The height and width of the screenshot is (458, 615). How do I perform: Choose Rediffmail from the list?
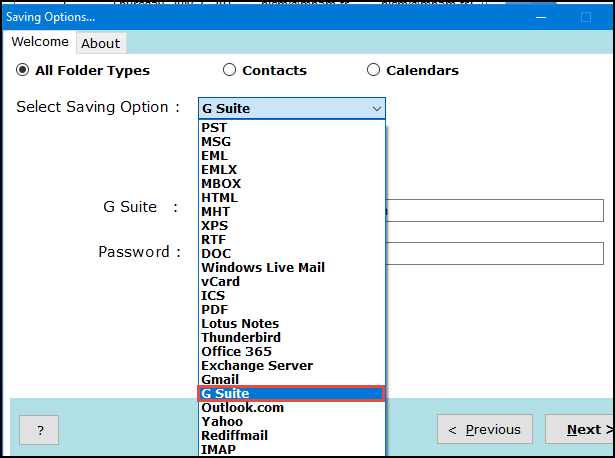click(292, 436)
